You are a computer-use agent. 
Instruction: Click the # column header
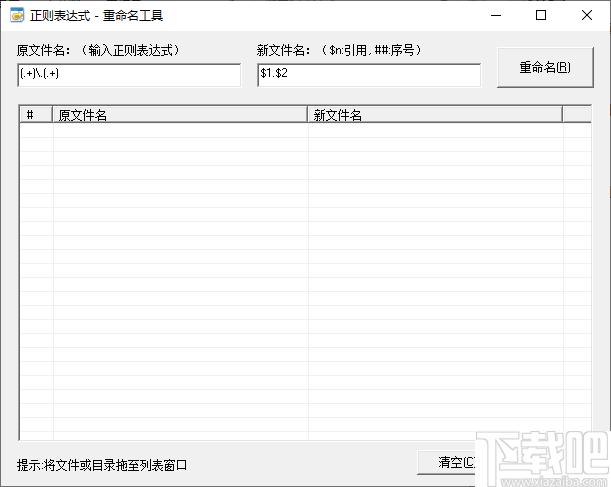point(36,115)
